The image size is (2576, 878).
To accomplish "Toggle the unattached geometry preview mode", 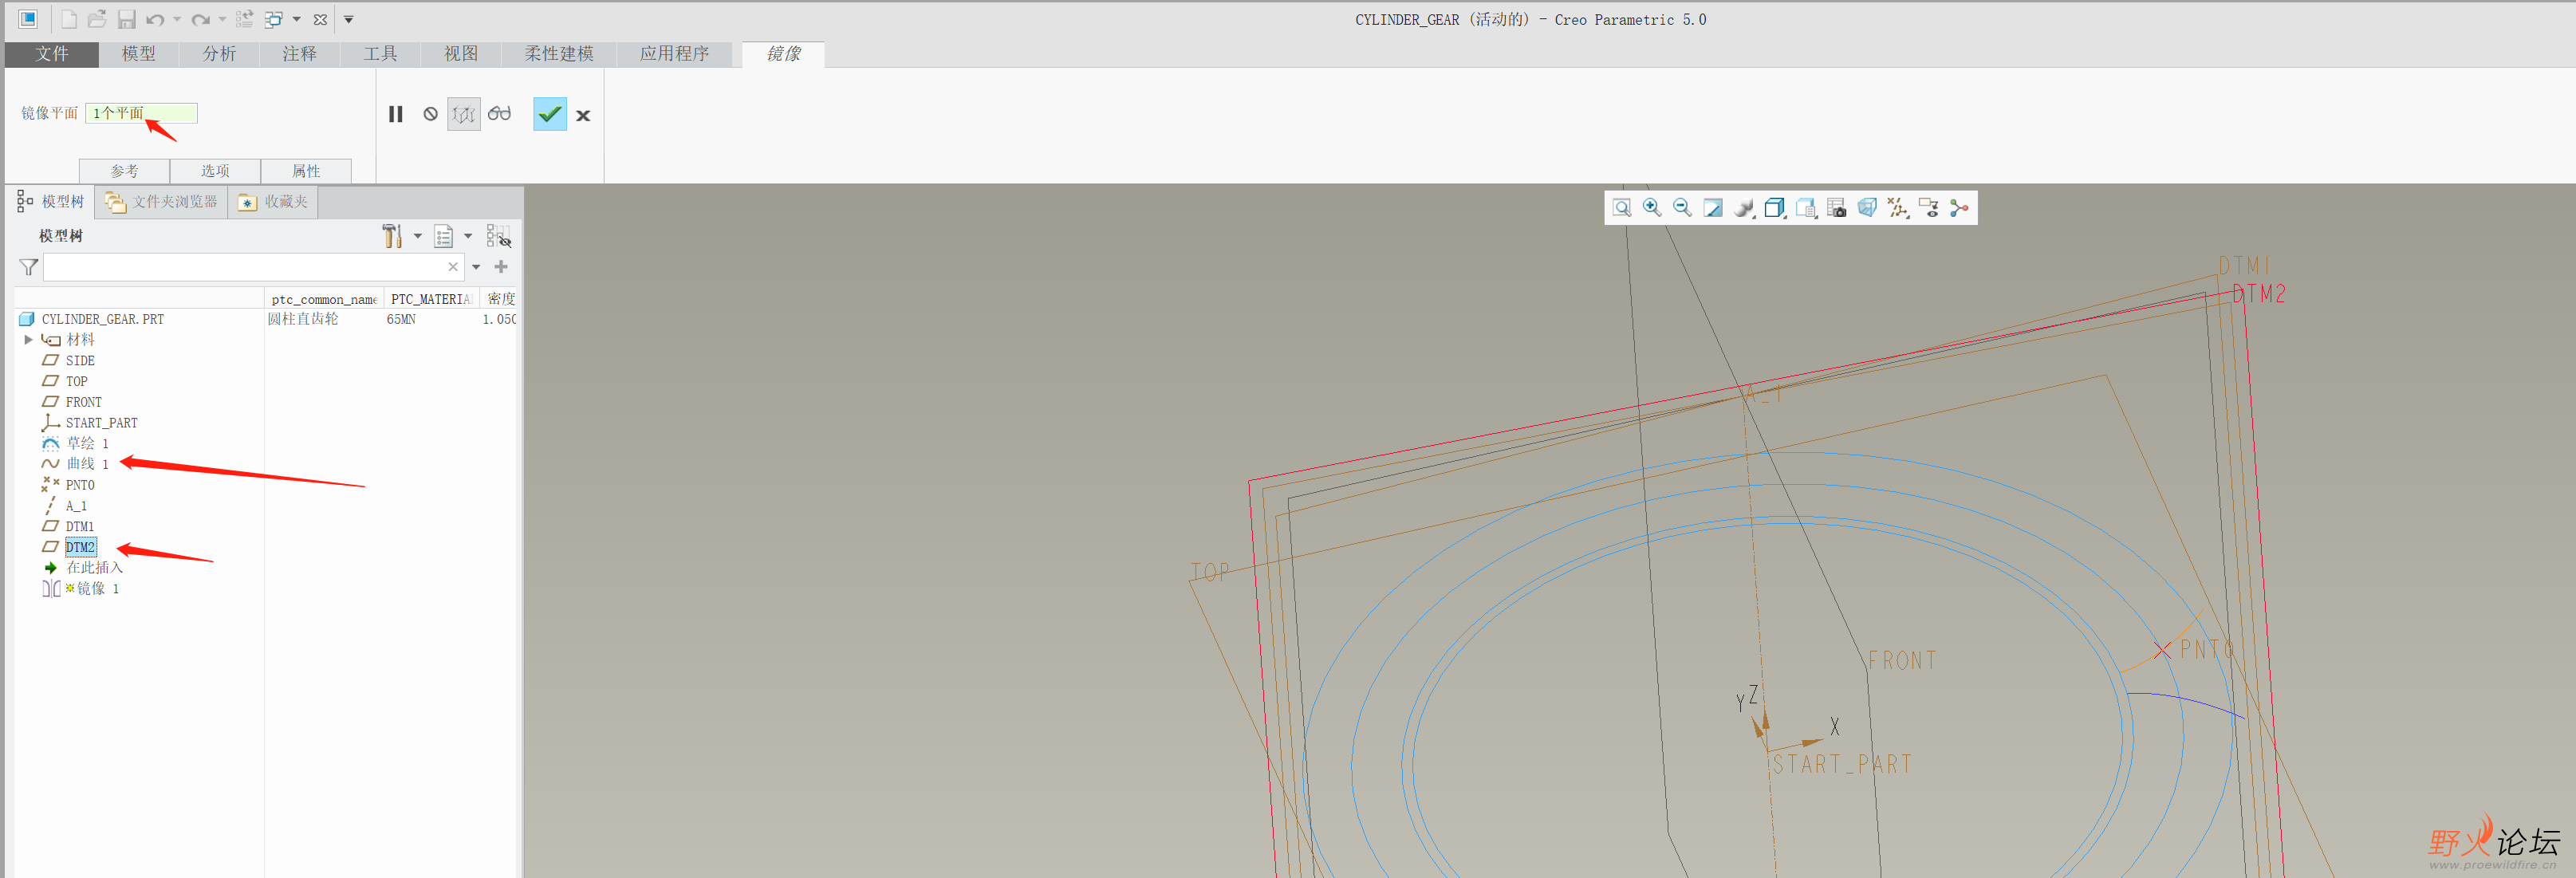I will tap(464, 114).
